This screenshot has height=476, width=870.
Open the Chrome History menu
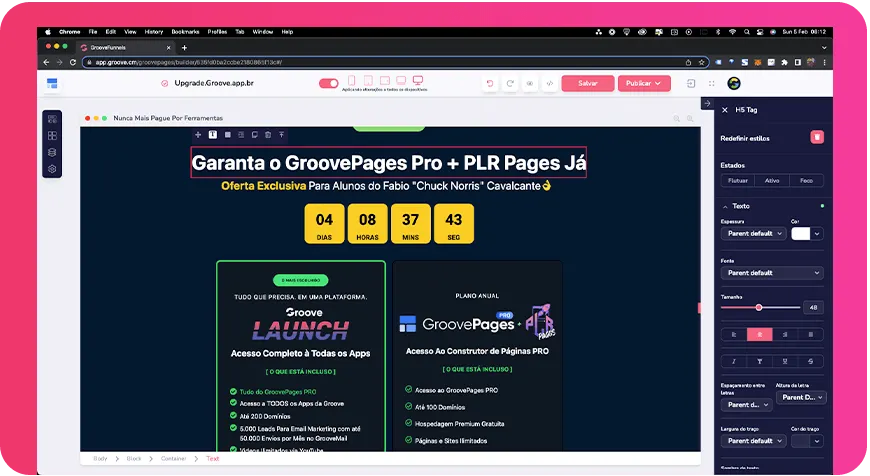[154, 32]
